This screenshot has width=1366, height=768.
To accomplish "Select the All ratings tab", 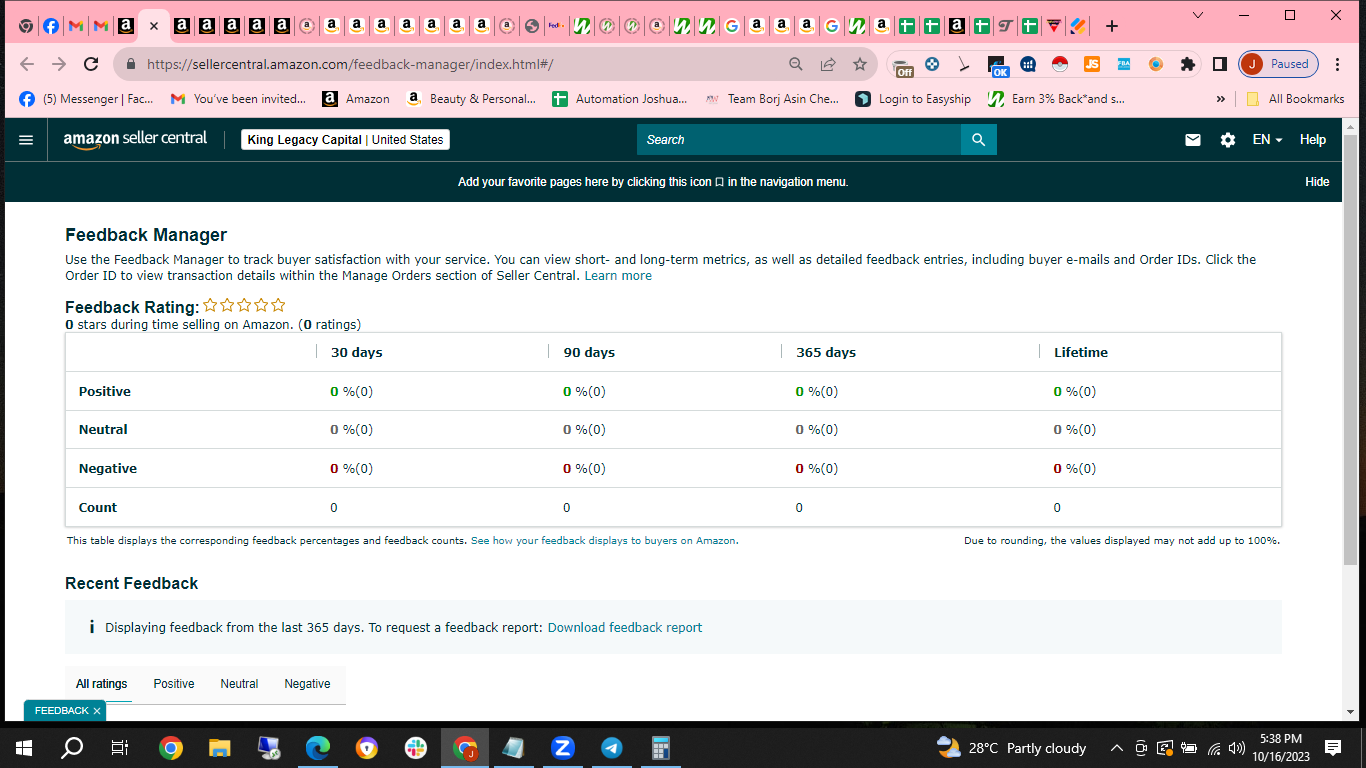I will click(x=102, y=684).
